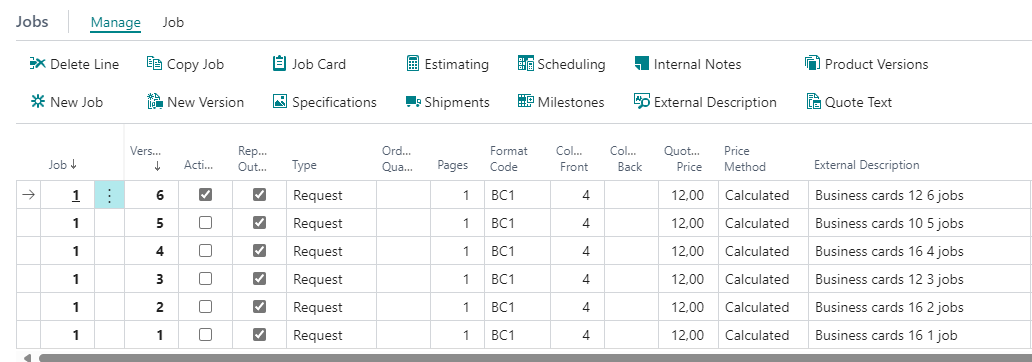Viewport: 1032px width, 362px height.
Task: Click the External Description icon
Action: [x=642, y=102]
